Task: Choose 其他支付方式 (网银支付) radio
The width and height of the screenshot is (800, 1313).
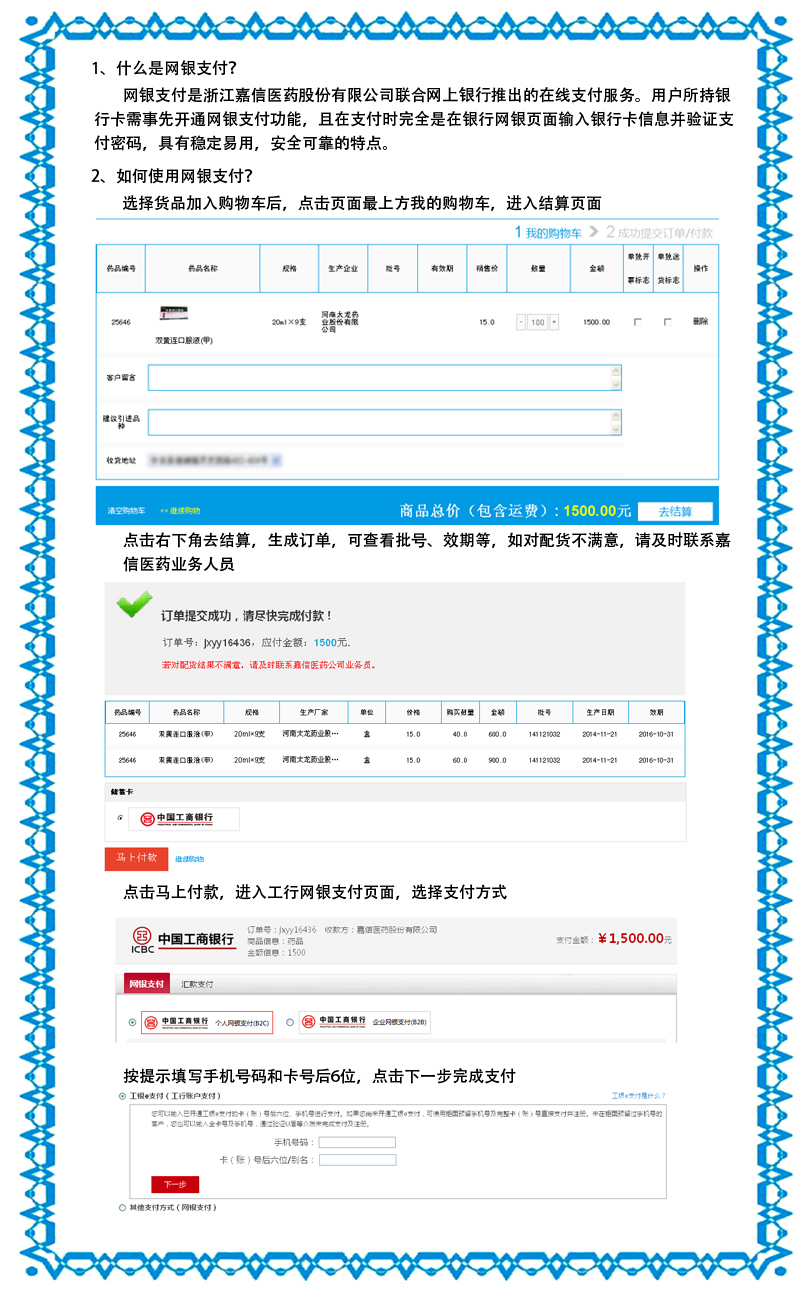Action: [123, 1208]
